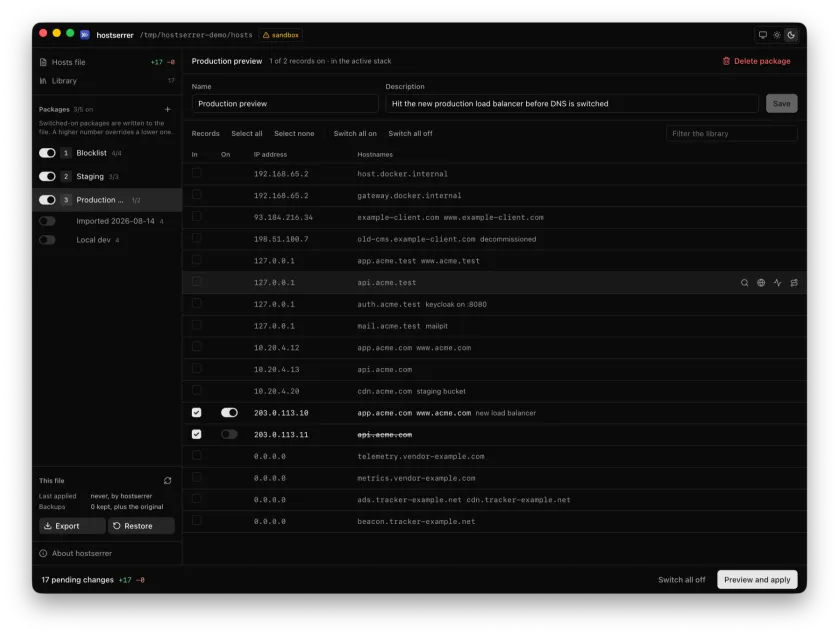Image resolution: width=840 pixels, height=637 pixels.
Task: Click the trash icon of Delete package
Action: click(726, 61)
